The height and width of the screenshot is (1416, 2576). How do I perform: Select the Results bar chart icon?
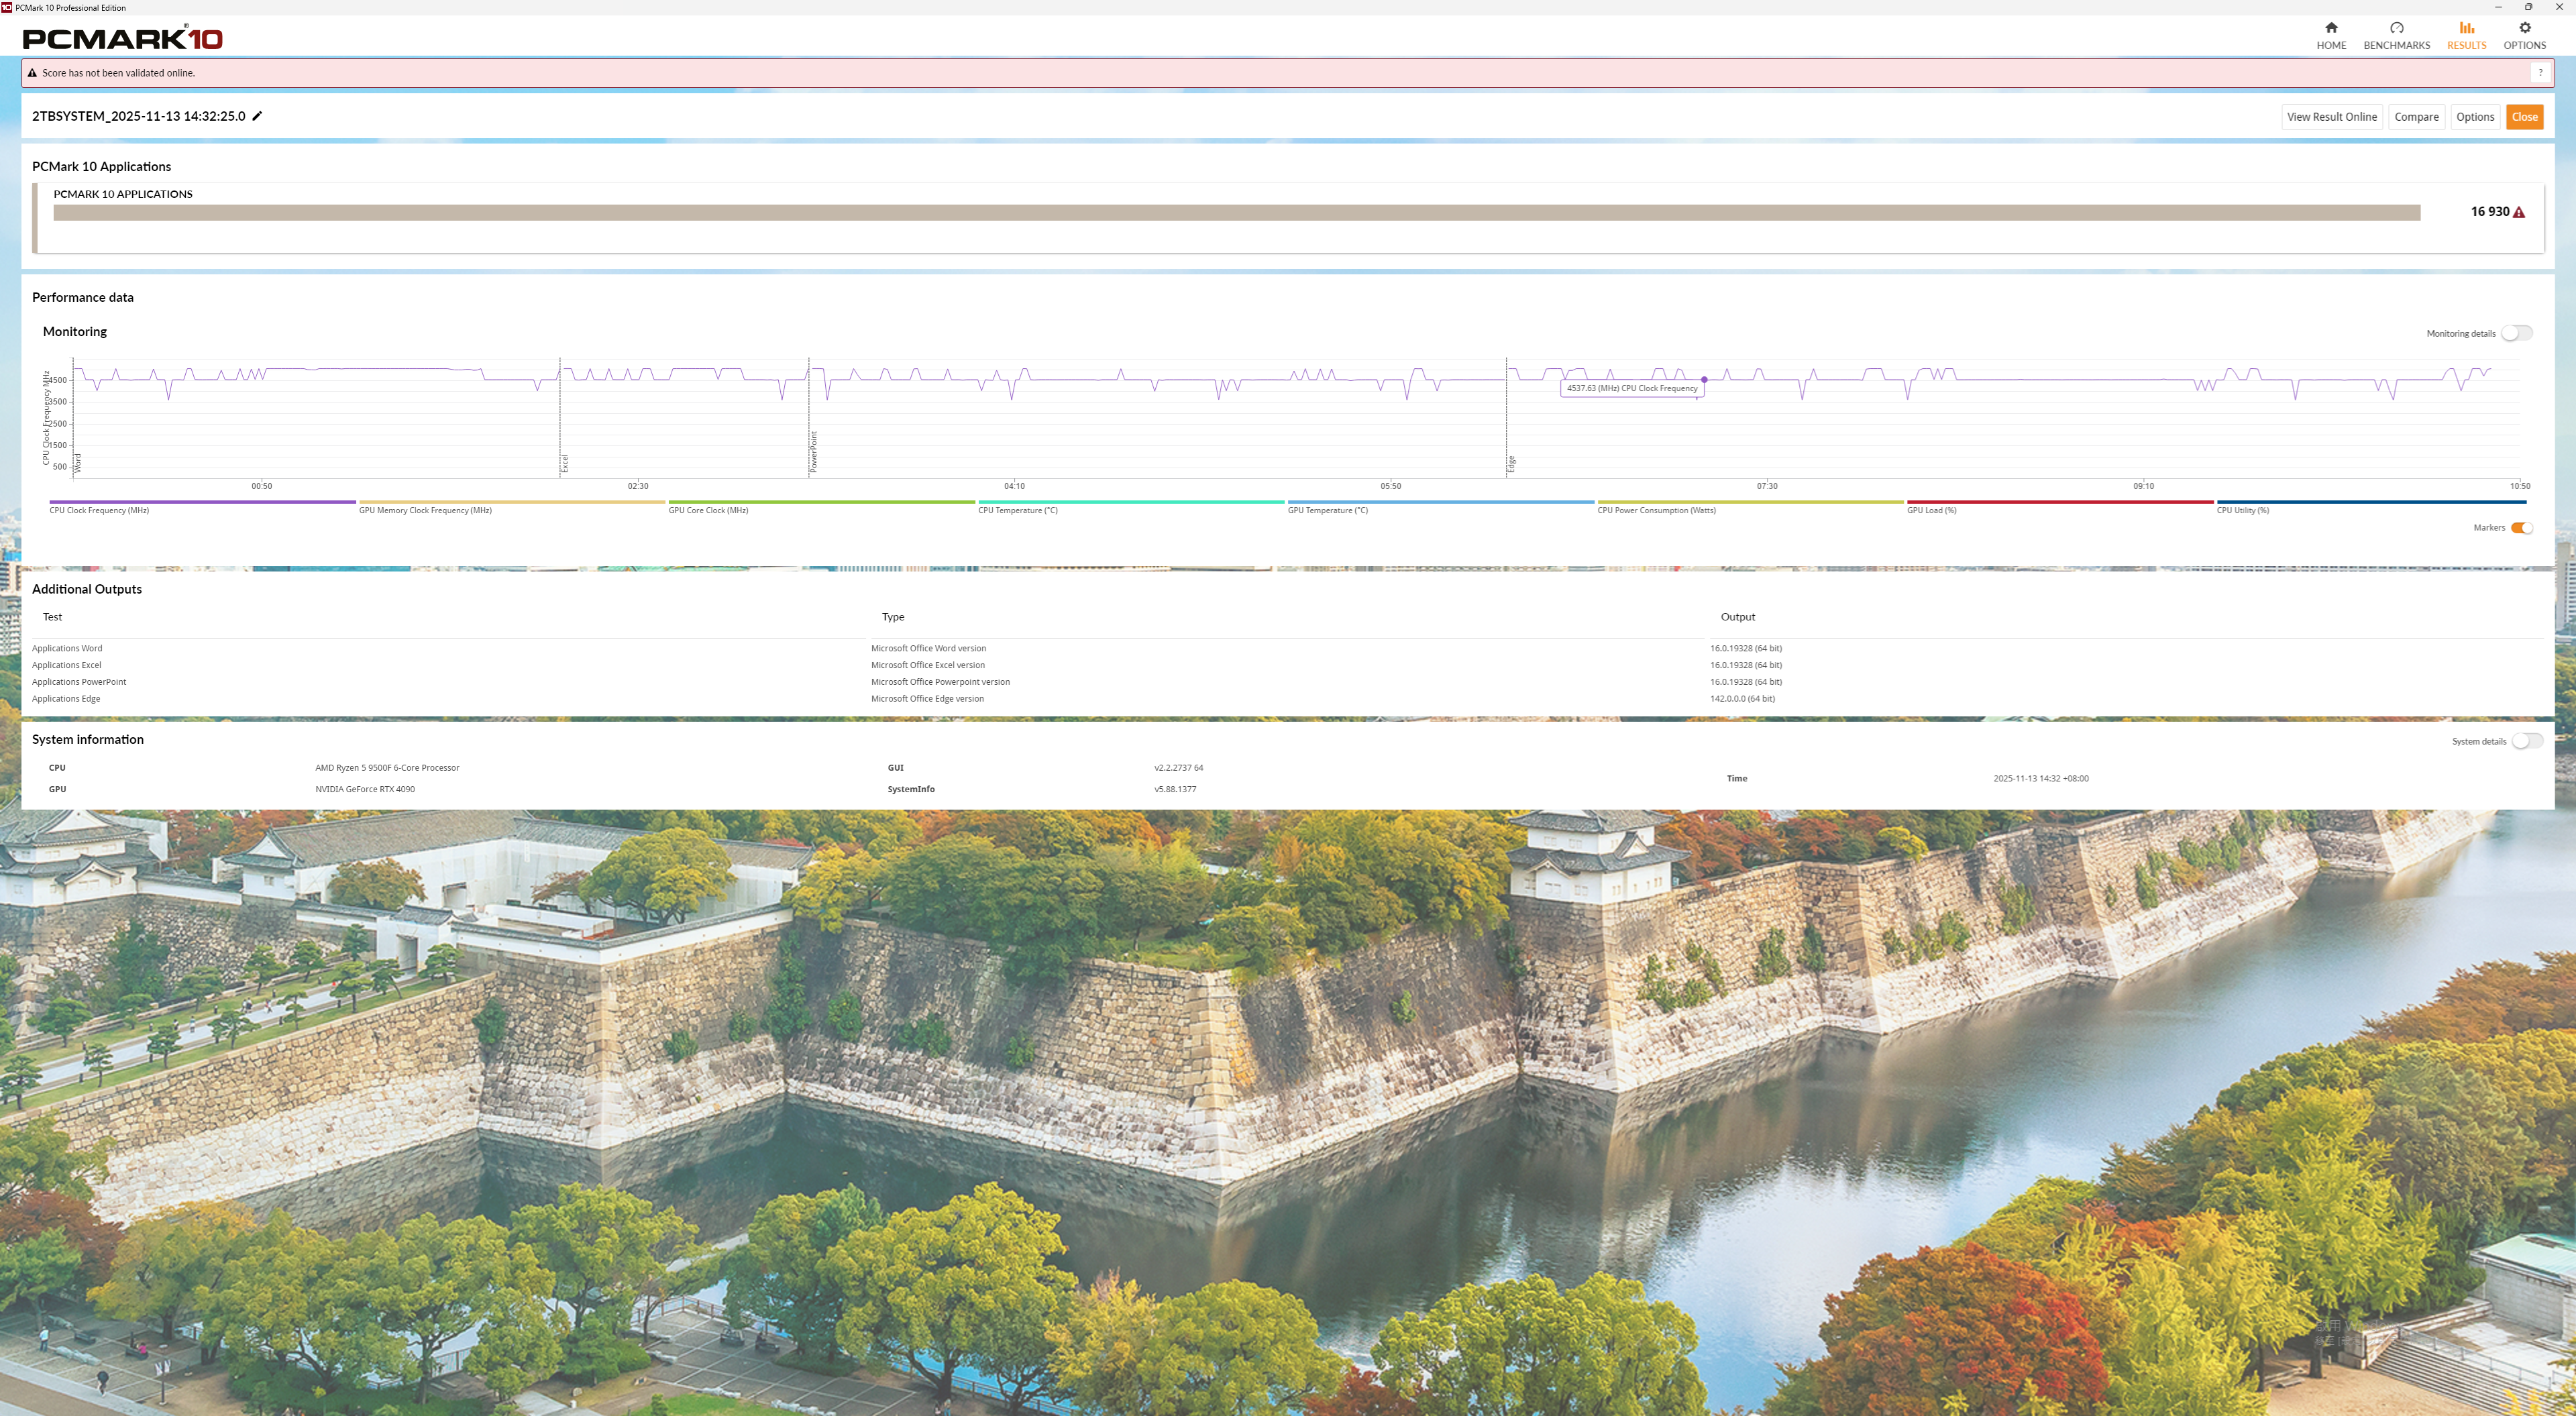pos(2466,28)
